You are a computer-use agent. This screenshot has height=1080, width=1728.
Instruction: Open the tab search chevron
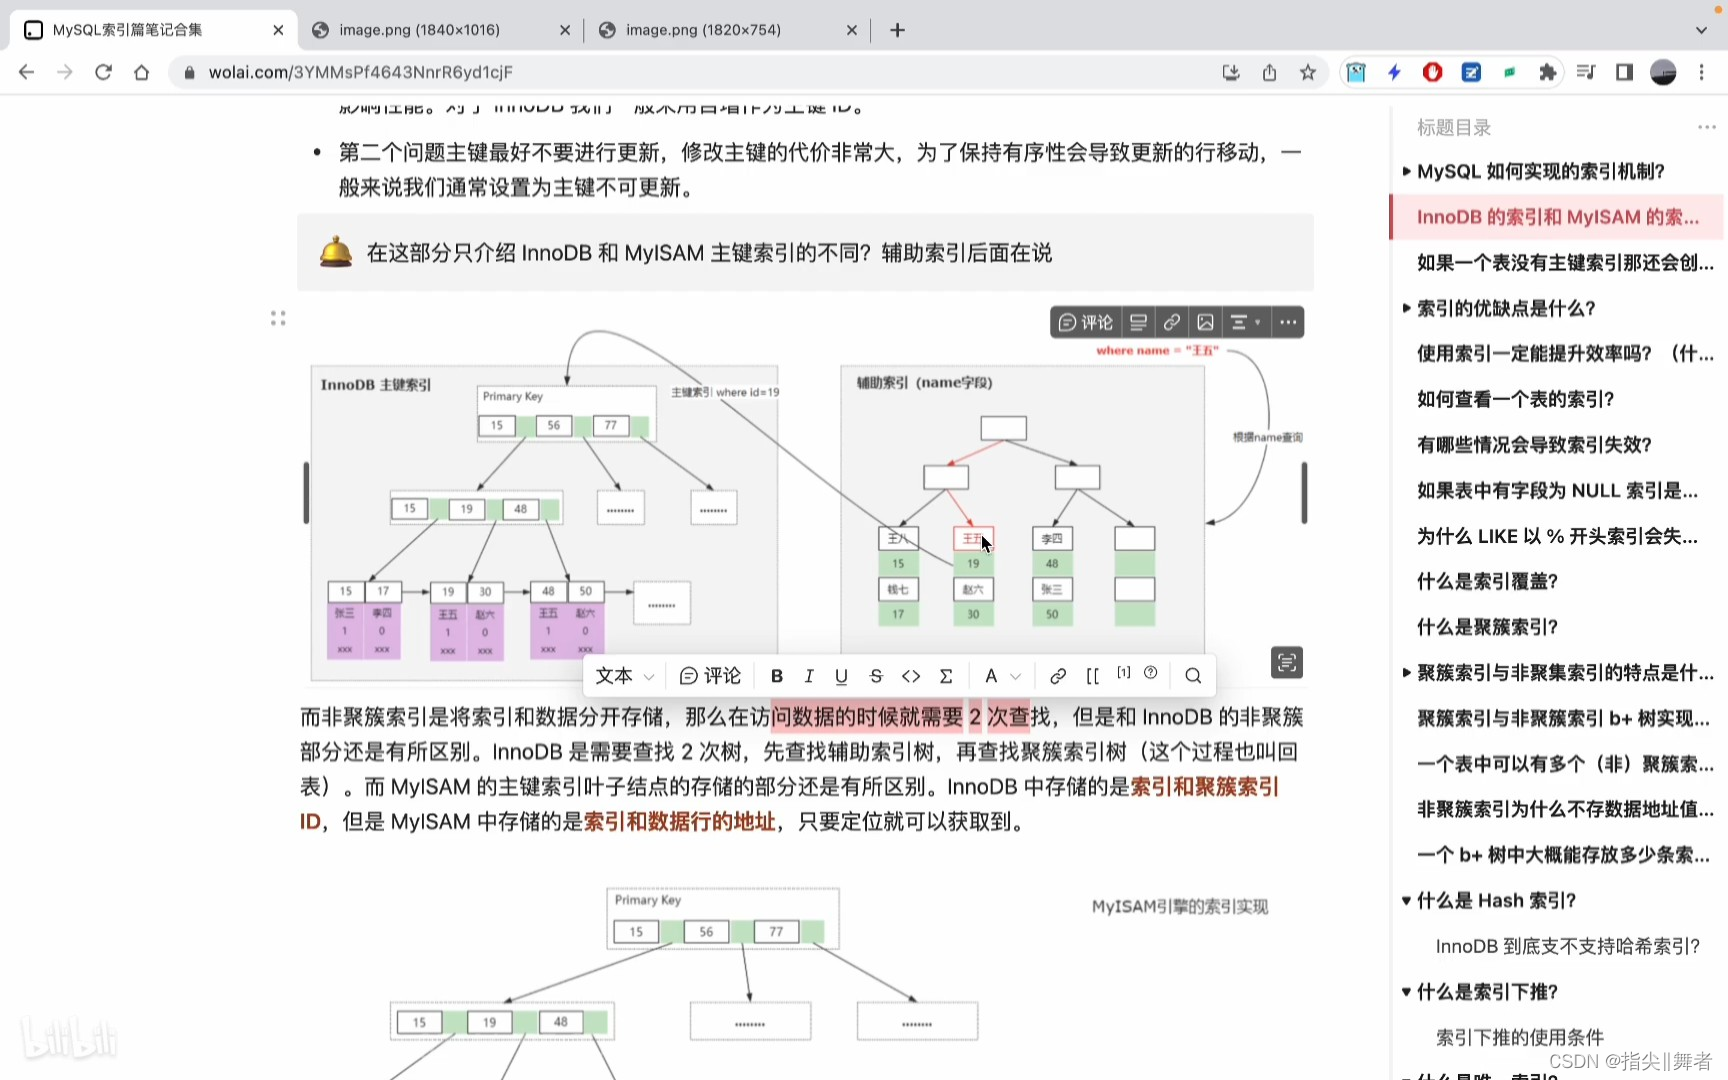pos(1701,30)
